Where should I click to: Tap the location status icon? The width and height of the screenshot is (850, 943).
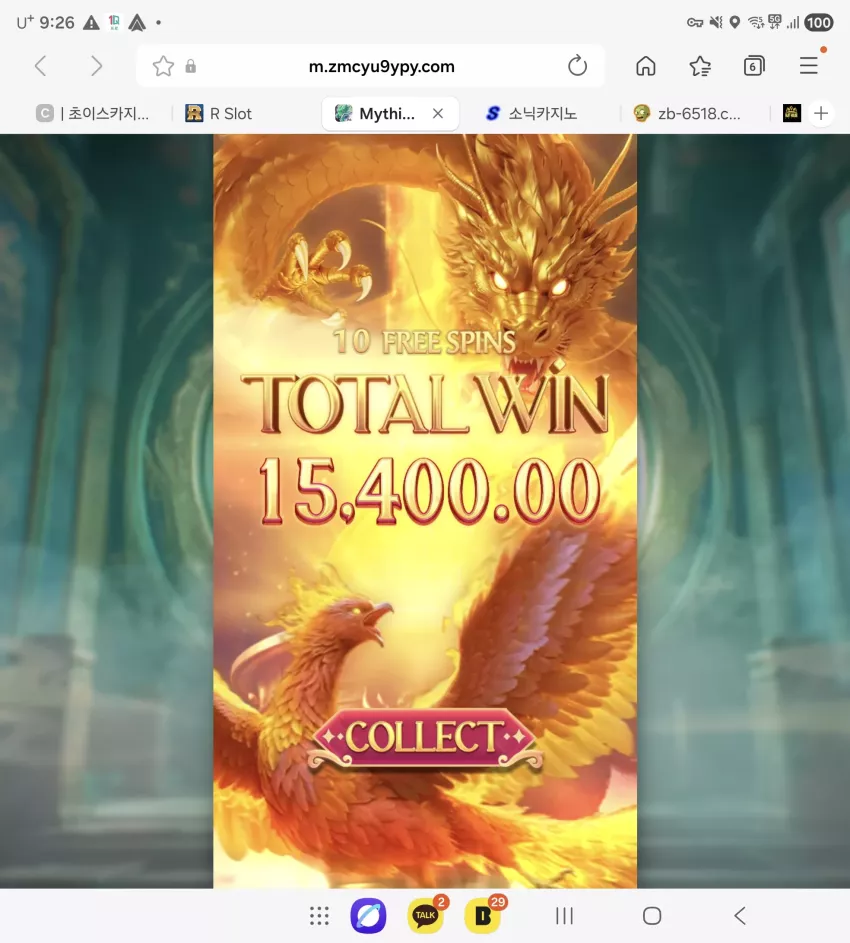tap(735, 23)
